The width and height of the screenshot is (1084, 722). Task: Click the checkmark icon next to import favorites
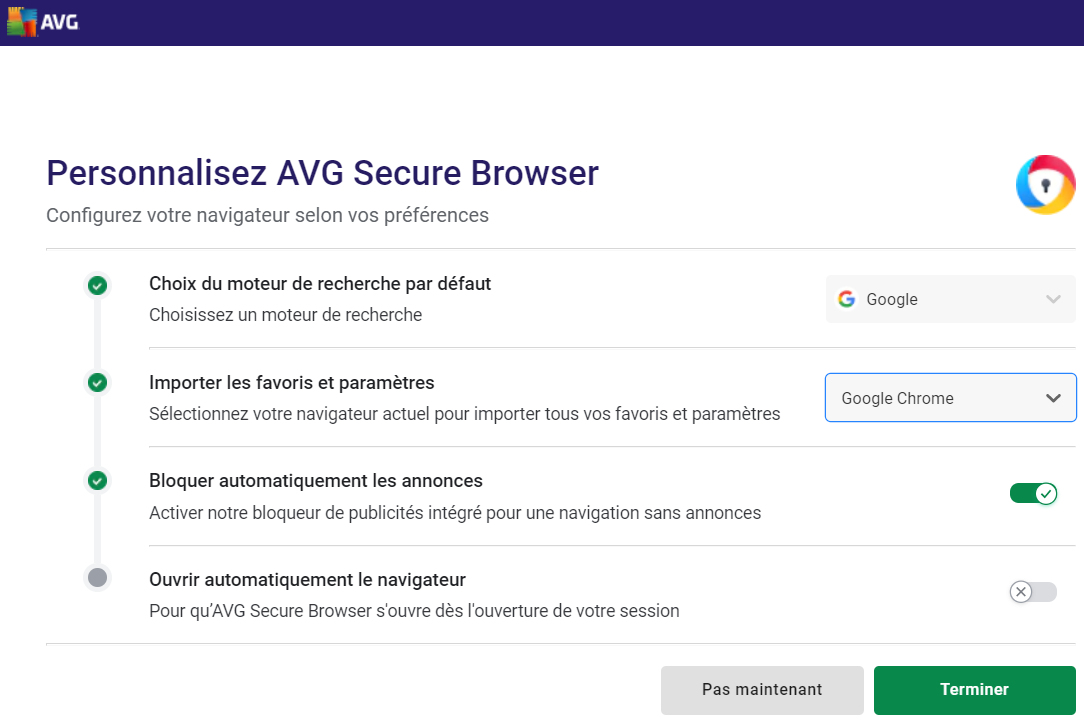pos(97,382)
